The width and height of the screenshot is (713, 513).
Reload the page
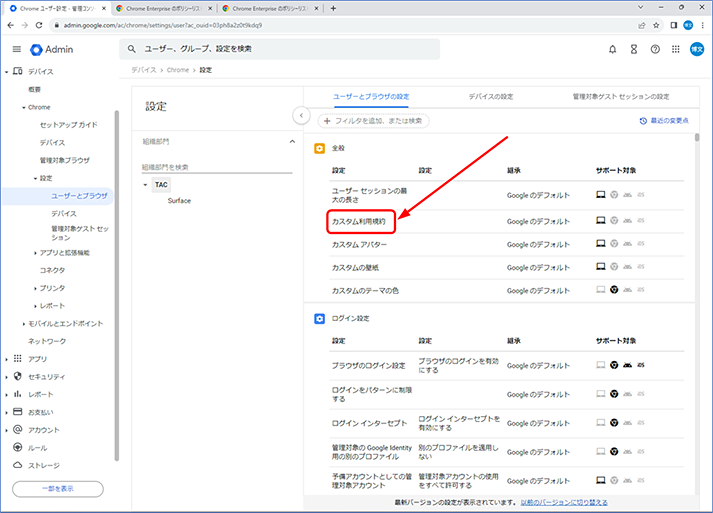pos(39,25)
